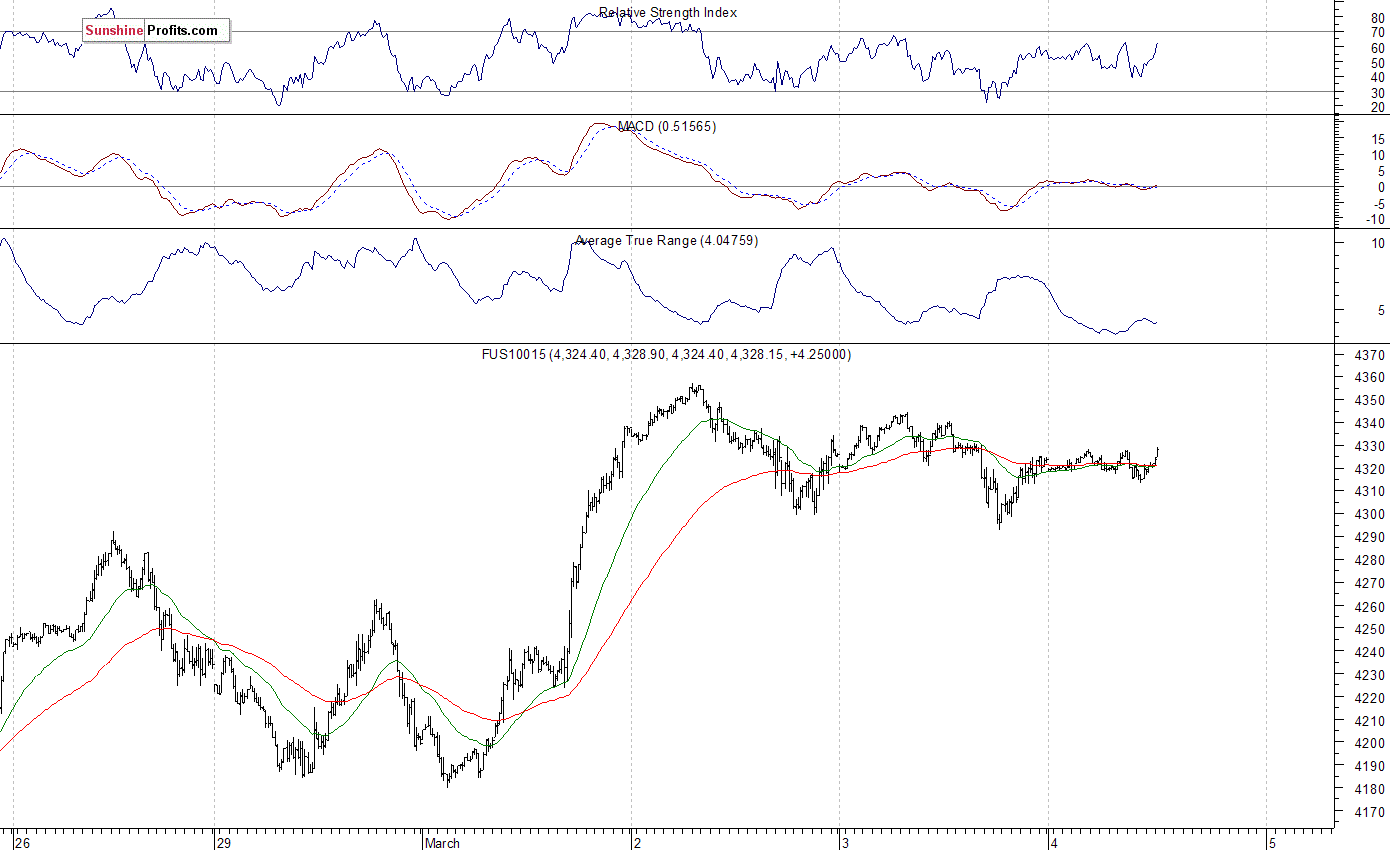Select the Relative Strength Index title

pyautogui.click(x=668, y=13)
